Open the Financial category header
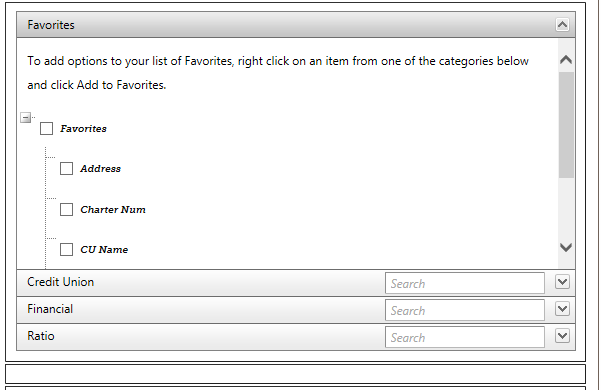 [x=50, y=309]
